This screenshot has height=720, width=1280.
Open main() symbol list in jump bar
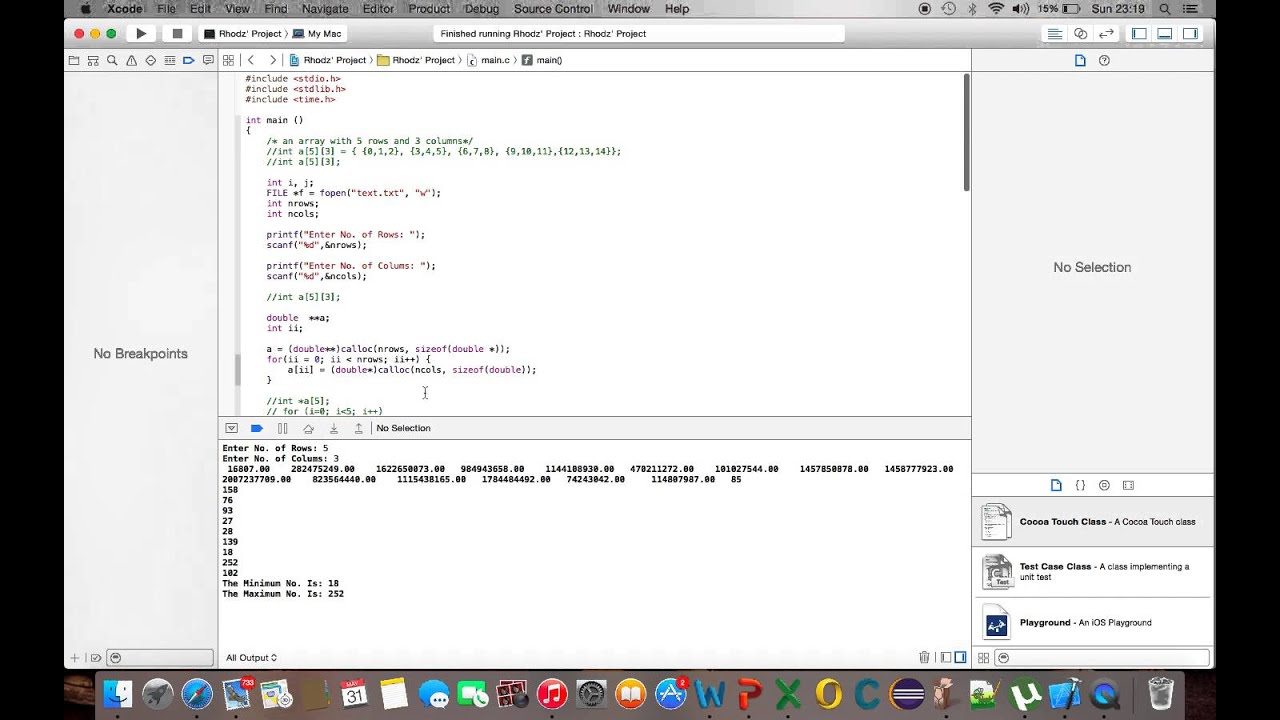click(542, 60)
